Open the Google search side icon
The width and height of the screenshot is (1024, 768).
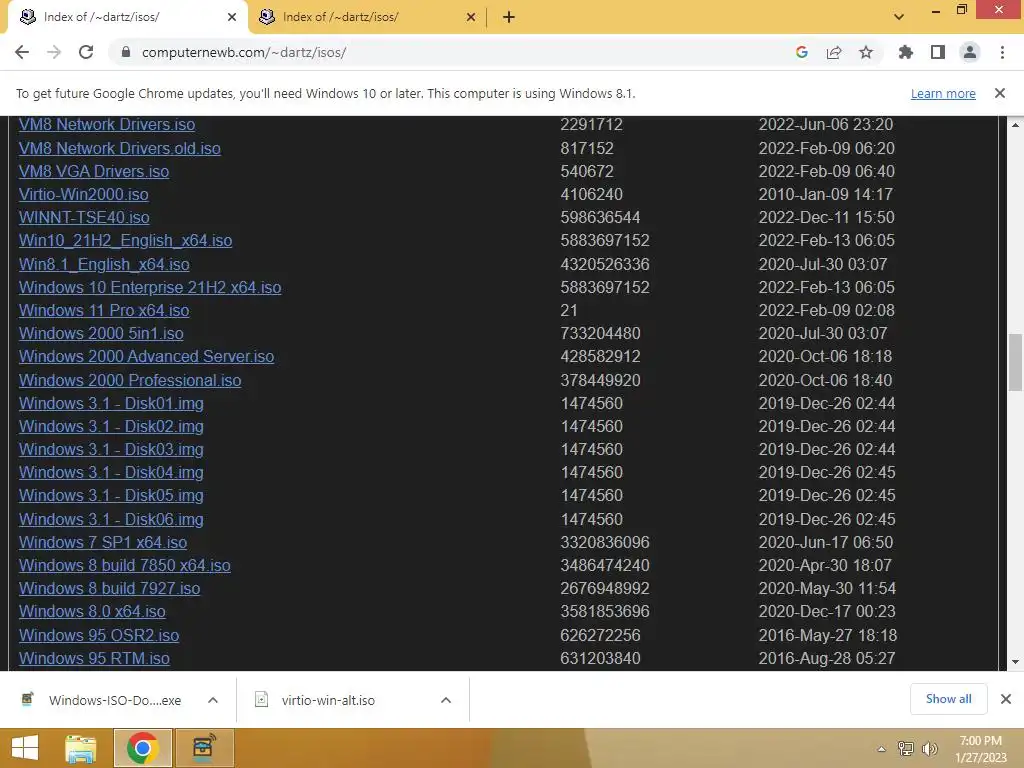[x=802, y=52]
